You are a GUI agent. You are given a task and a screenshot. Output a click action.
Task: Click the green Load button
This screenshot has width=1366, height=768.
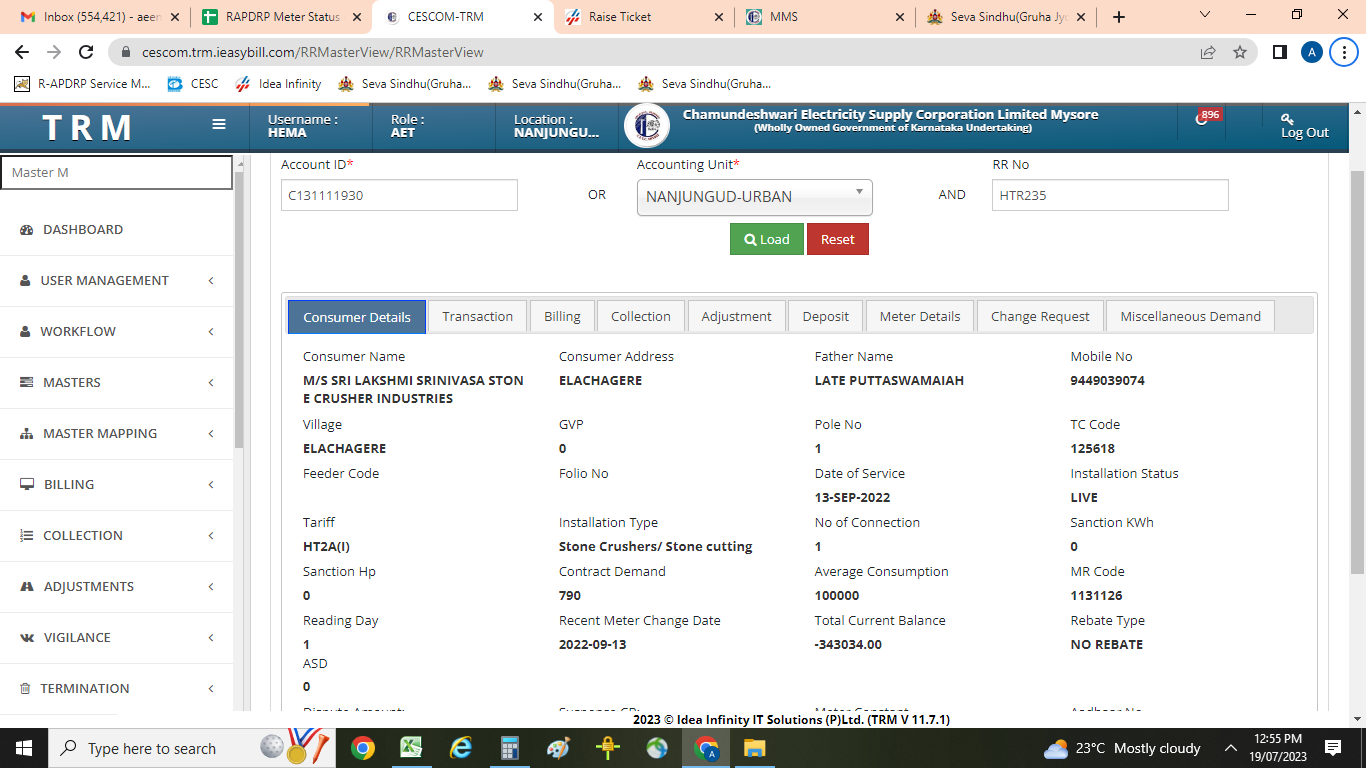767,239
